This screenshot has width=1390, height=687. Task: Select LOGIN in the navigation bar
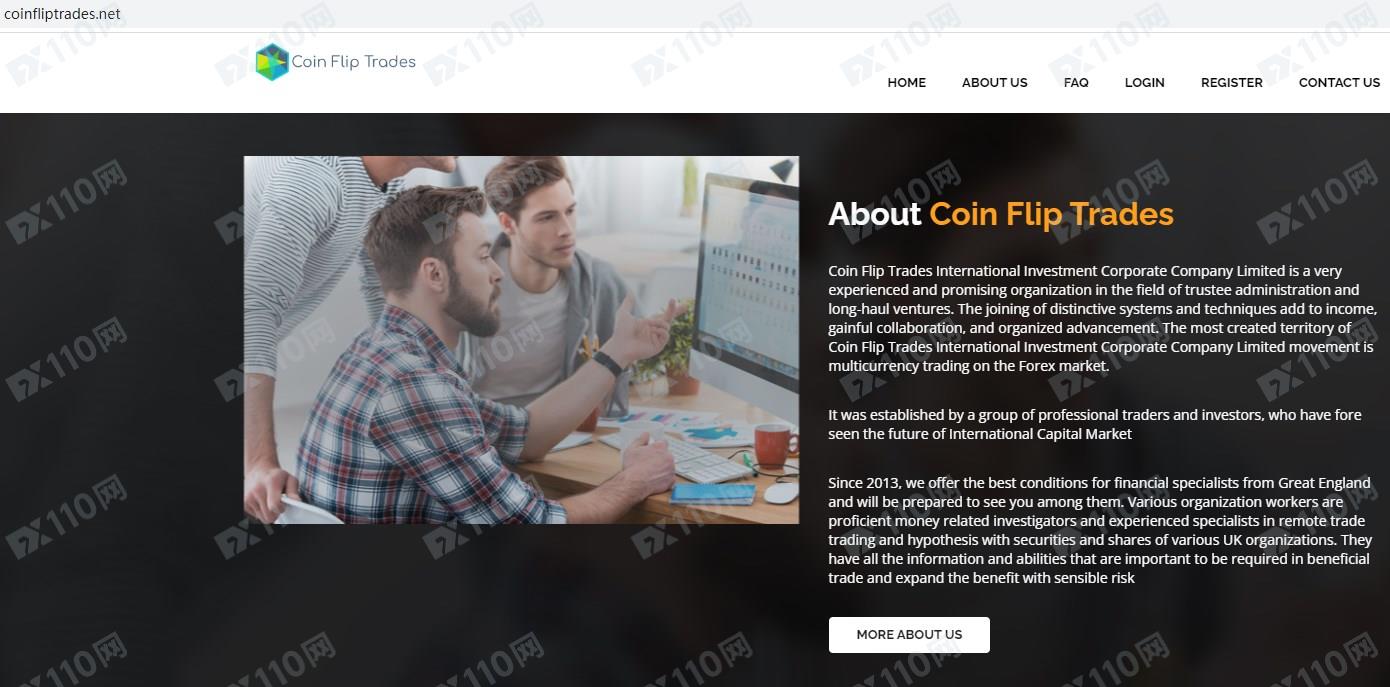pyautogui.click(x=1144, y=83)
